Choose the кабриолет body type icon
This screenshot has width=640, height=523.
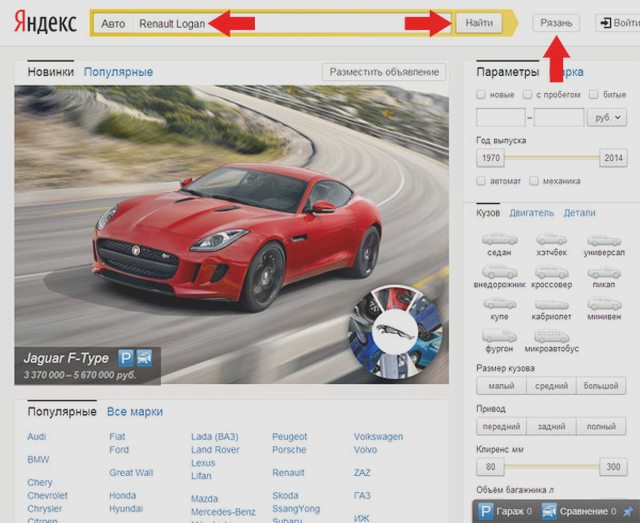click(551, 304)
